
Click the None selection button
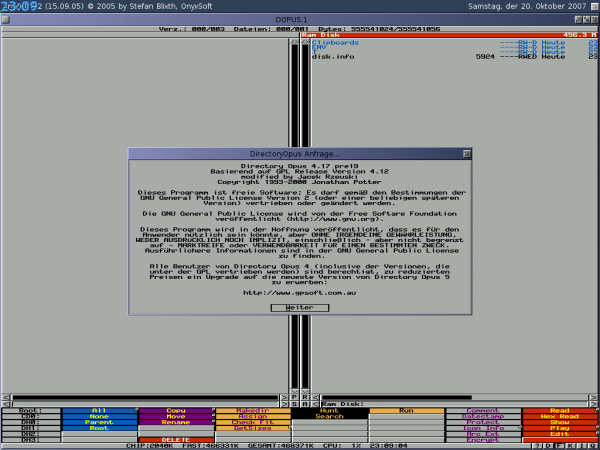point(99,416)
